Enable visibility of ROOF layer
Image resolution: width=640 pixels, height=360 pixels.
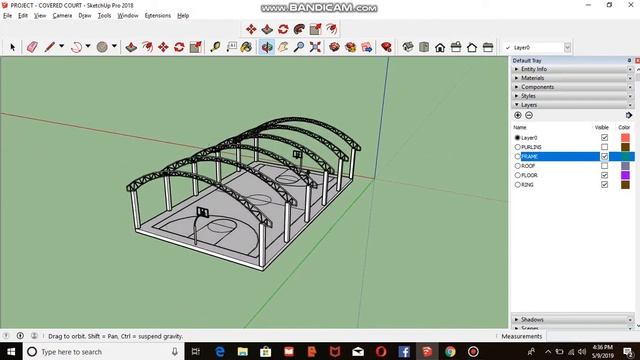tap(604, 166)
